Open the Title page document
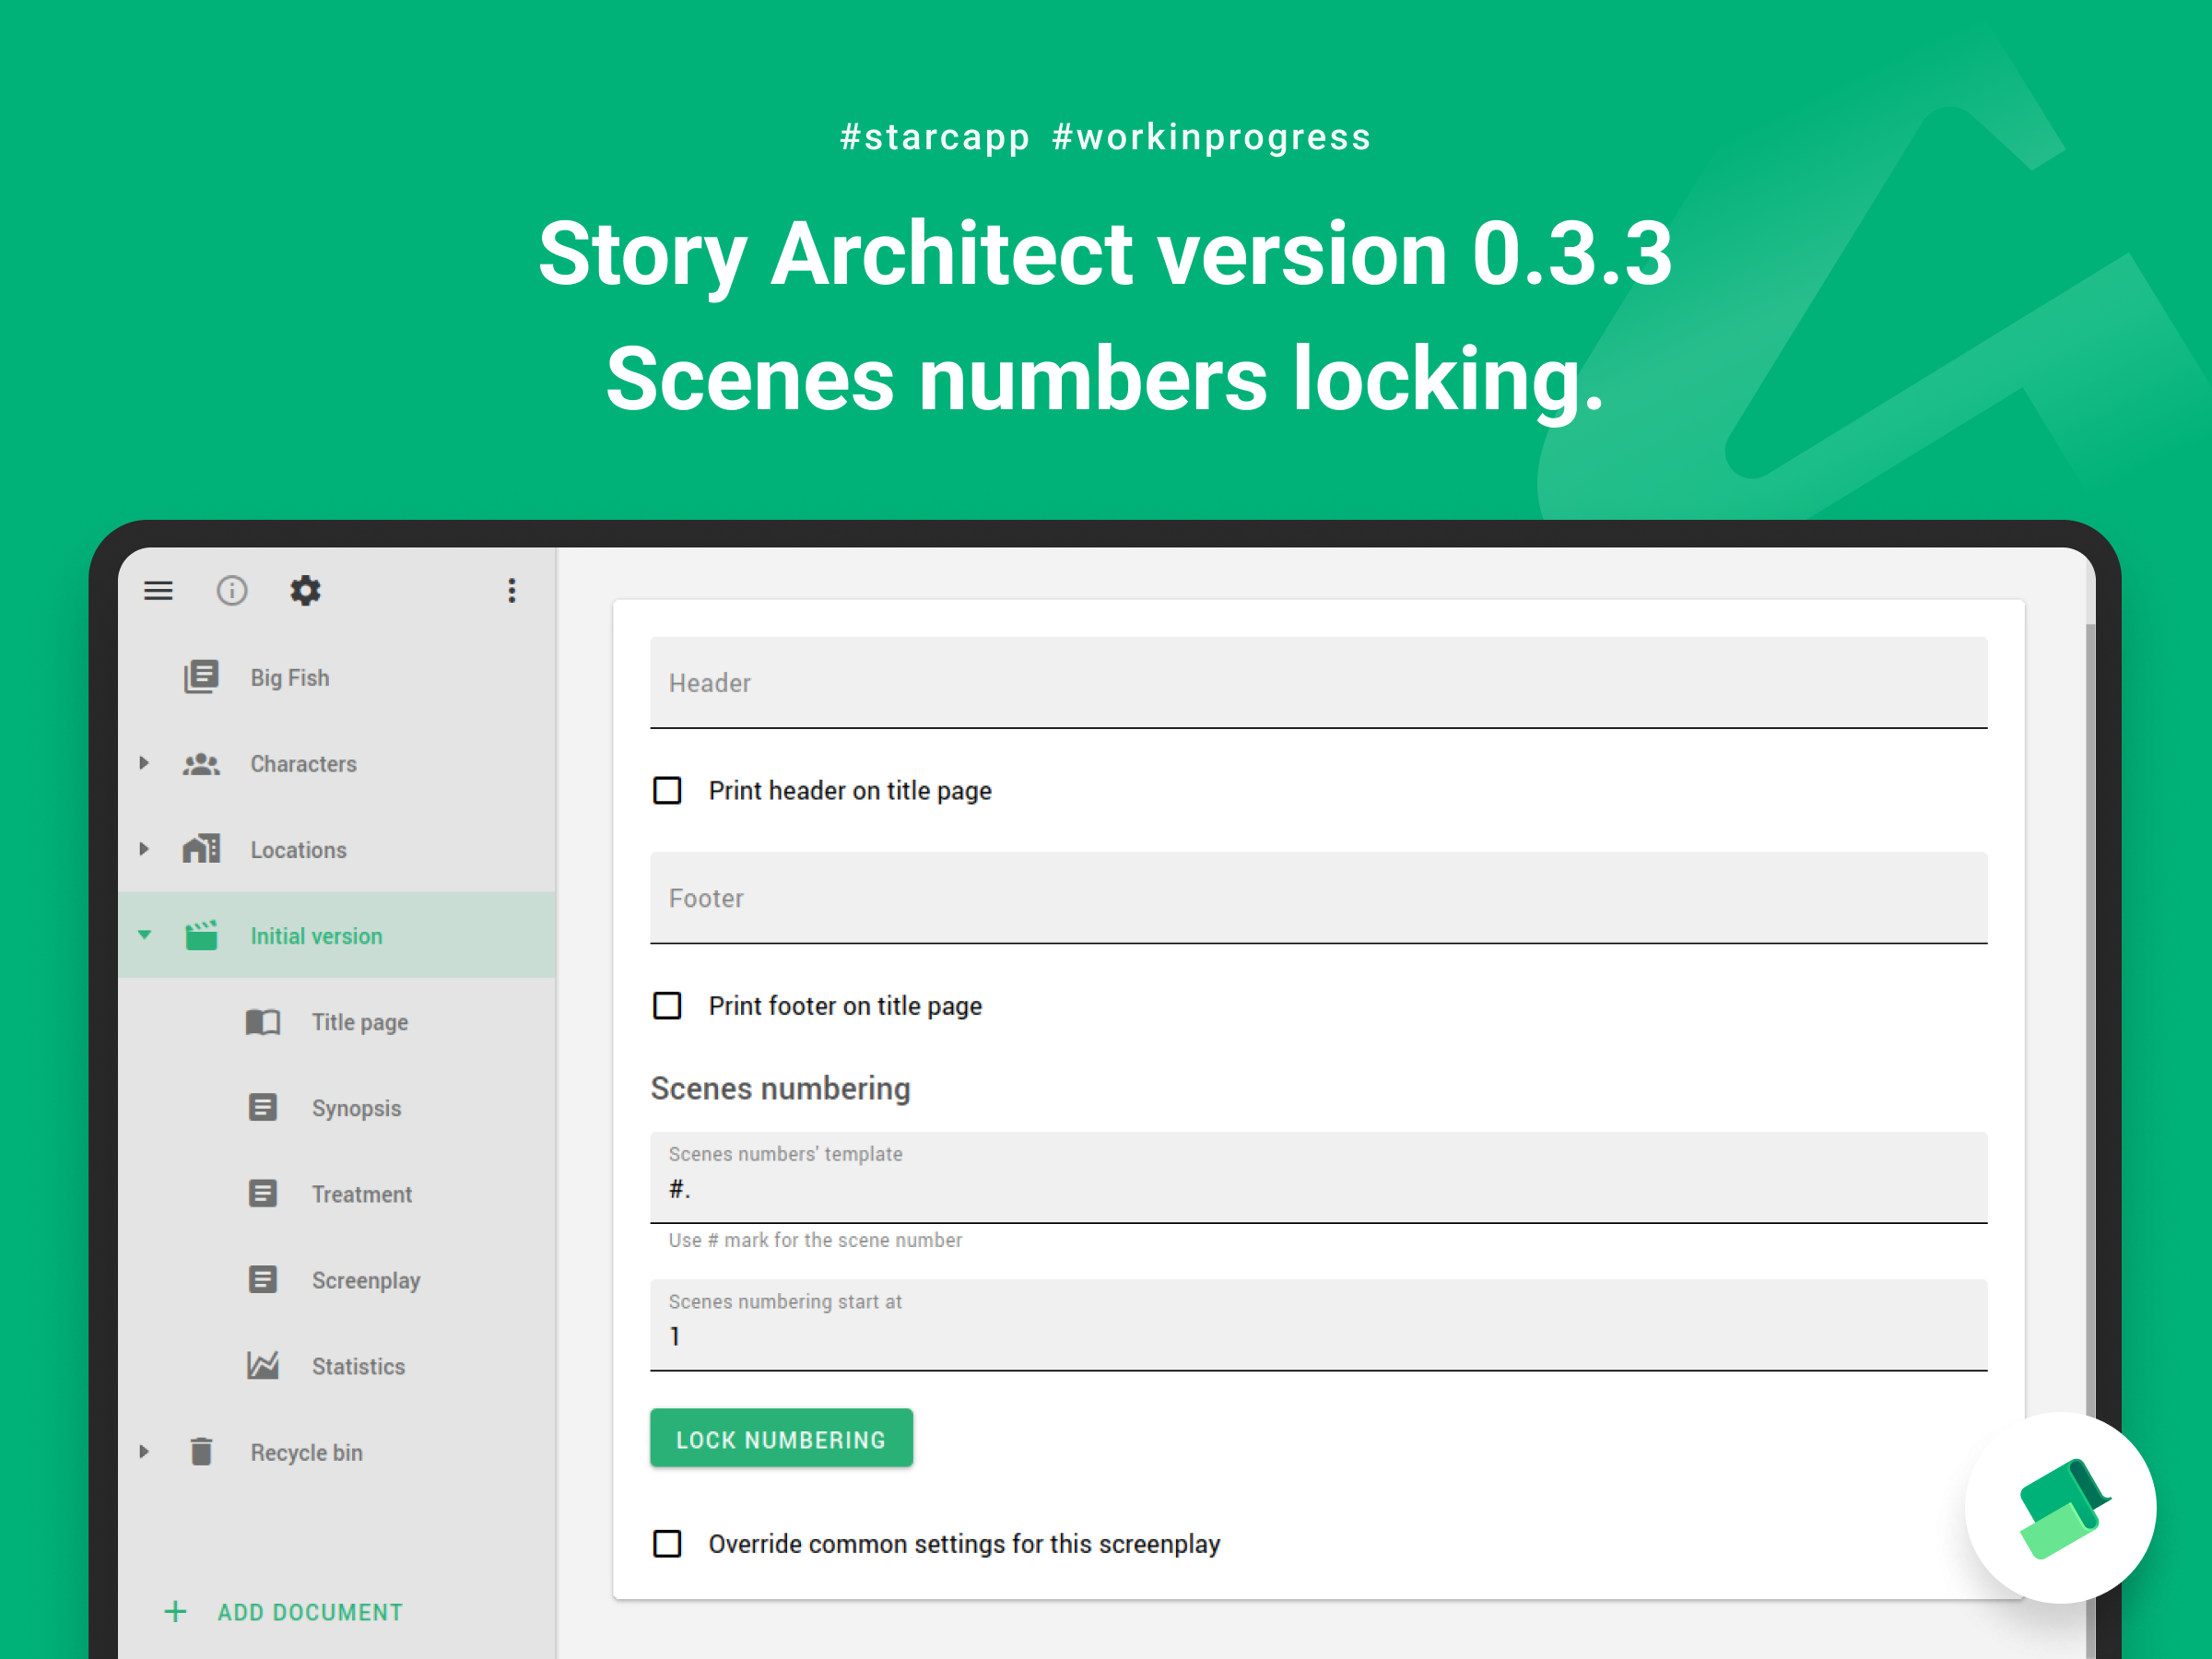This screenshot has width=2212, height=1659. [x=360, y=1022]
